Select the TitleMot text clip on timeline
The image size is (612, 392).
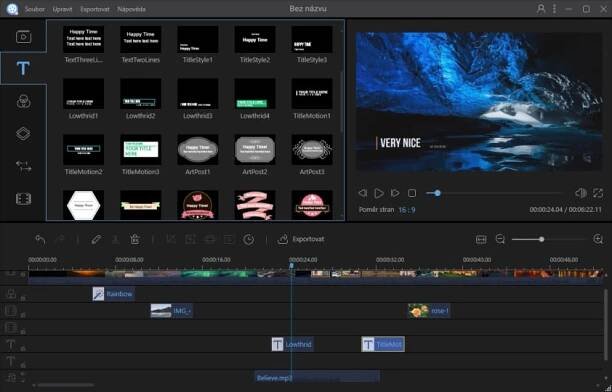(383, 344)
